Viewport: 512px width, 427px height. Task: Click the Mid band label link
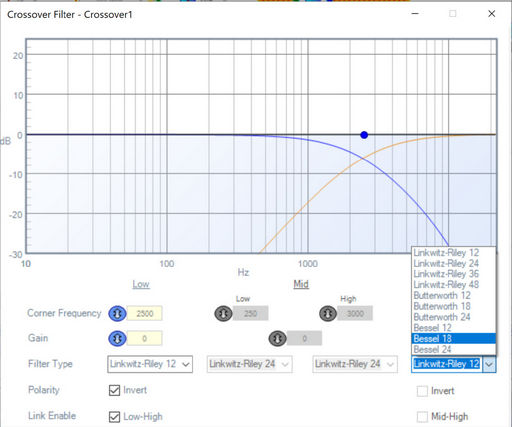click(x=301, y=284)
